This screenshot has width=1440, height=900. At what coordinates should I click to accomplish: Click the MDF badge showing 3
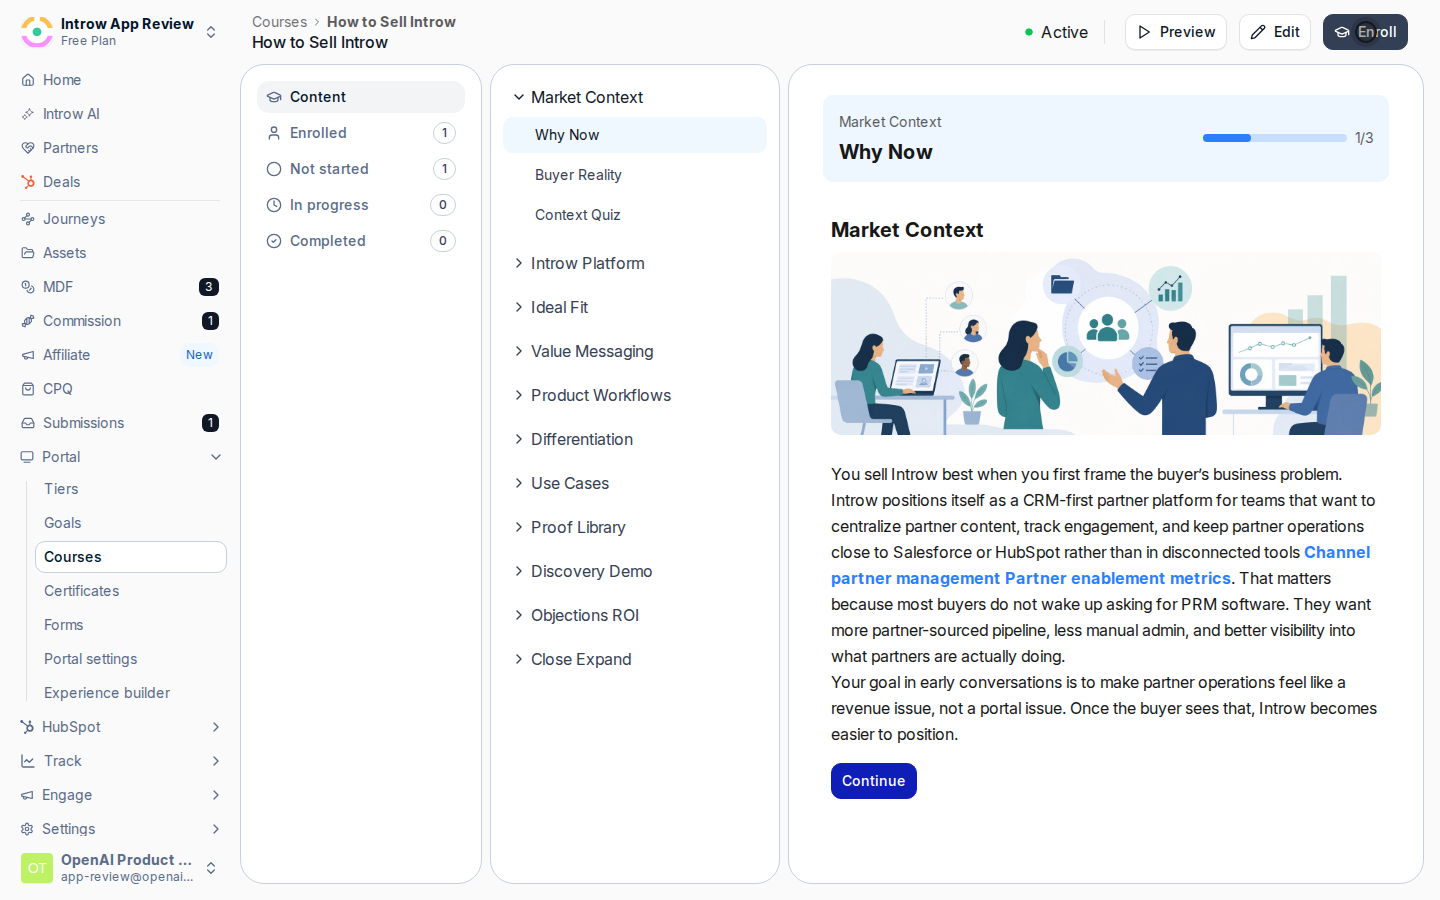coord(209,287)
